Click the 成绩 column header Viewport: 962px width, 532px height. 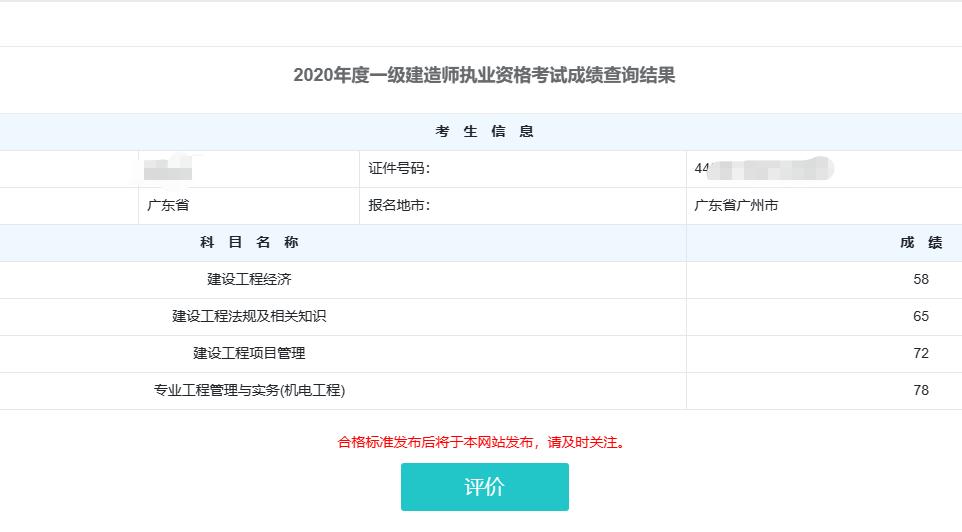pos(921,242)
